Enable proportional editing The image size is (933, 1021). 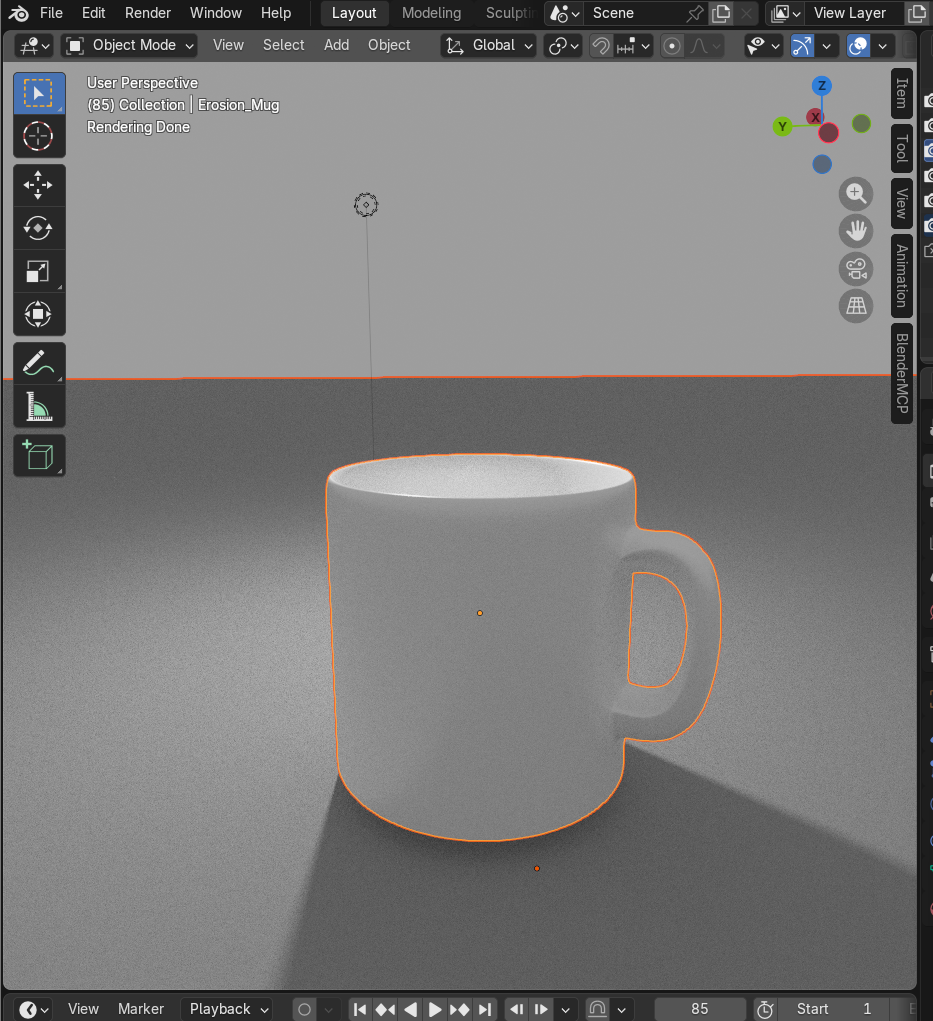[671, 45]
